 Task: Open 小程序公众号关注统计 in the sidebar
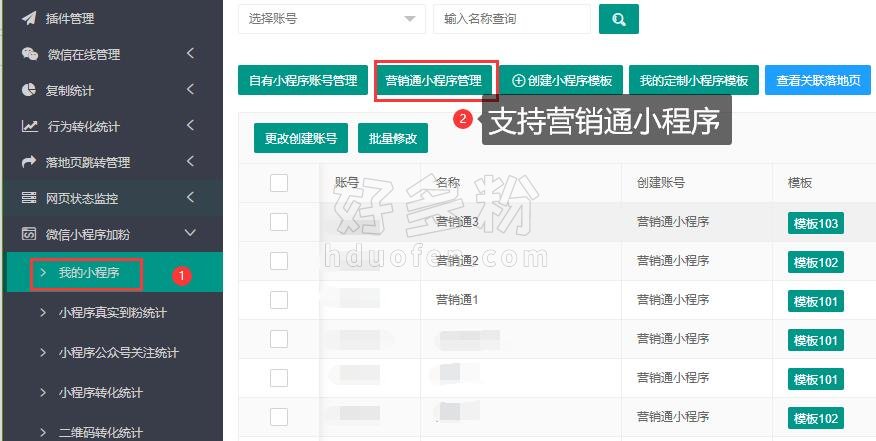click(118, 353)
